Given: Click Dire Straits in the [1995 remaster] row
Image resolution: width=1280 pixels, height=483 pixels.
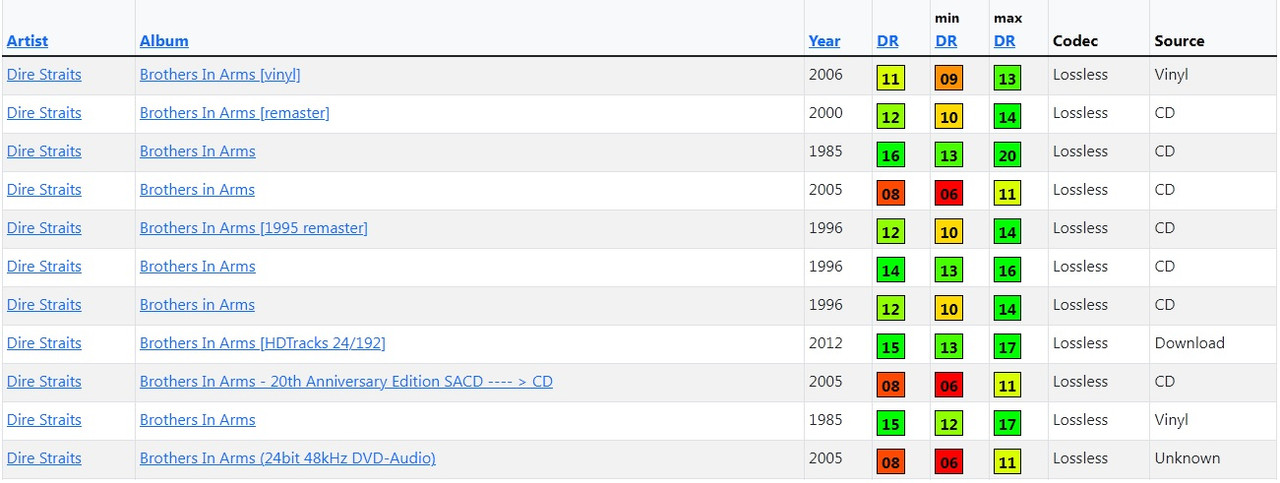Looking at the screenshot, I should pyautogui.click(x=44, y=228).
